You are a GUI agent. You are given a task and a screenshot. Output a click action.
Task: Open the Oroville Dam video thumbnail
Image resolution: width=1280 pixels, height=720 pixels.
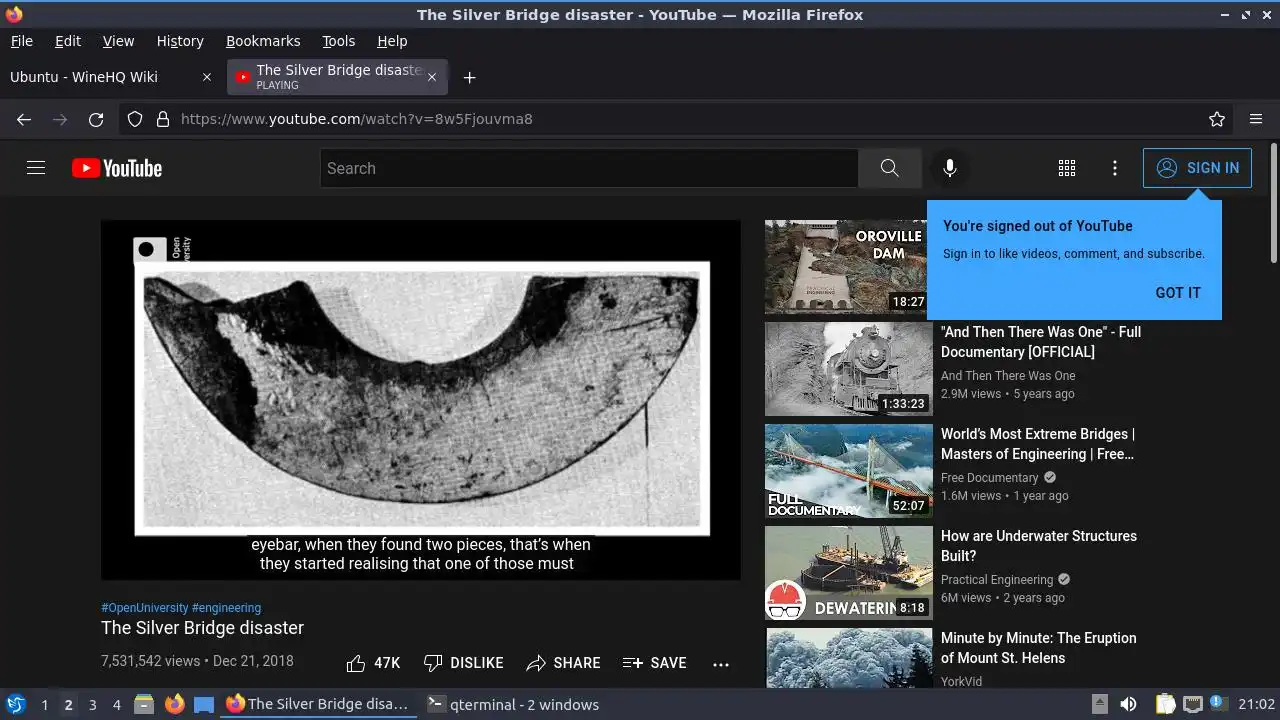849,267
